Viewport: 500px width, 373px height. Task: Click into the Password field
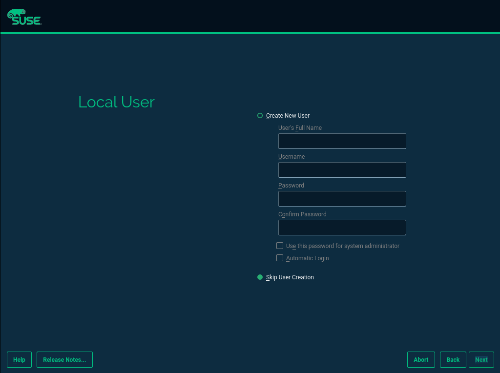[342, 199]
